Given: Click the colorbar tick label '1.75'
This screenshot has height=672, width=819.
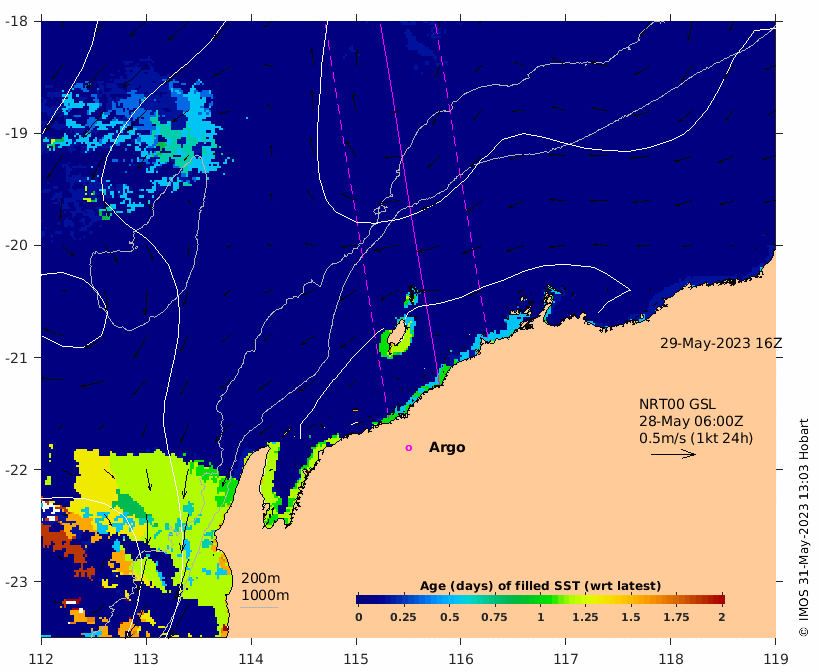Looking at the screenshot, I should click(x=676, y=617).
